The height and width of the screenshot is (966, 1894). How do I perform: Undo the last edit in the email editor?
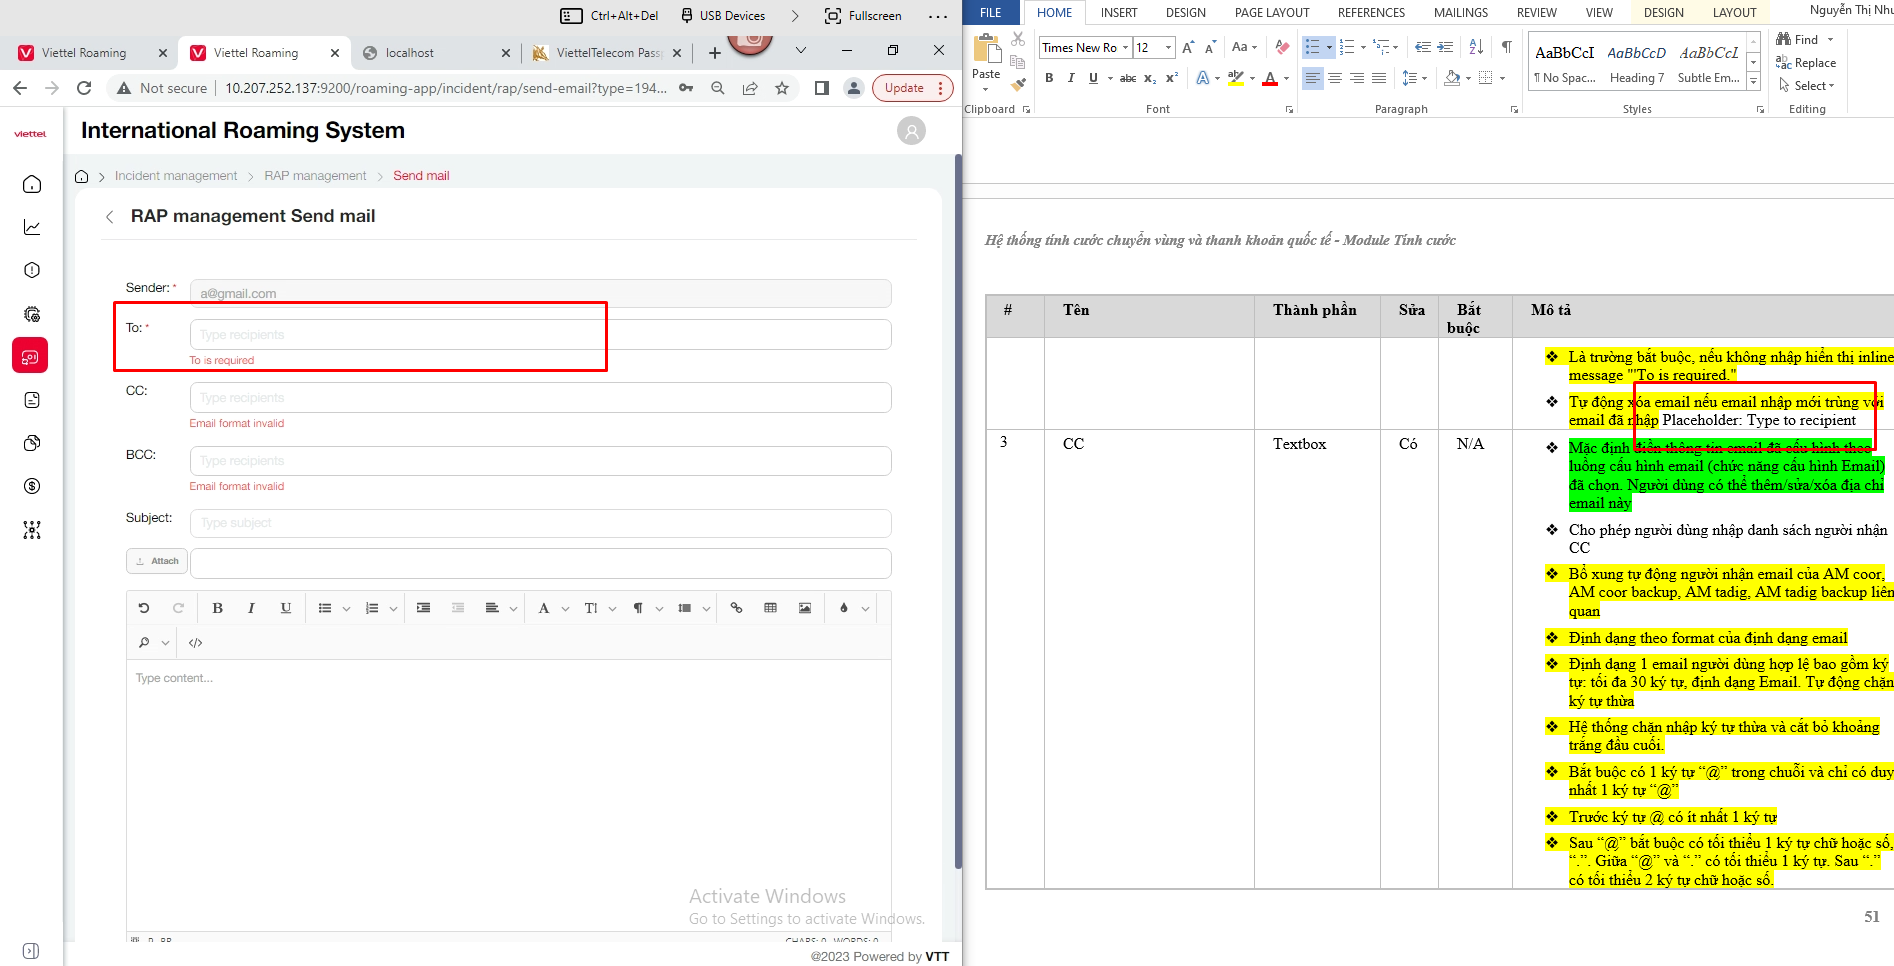tap(144, 608)
